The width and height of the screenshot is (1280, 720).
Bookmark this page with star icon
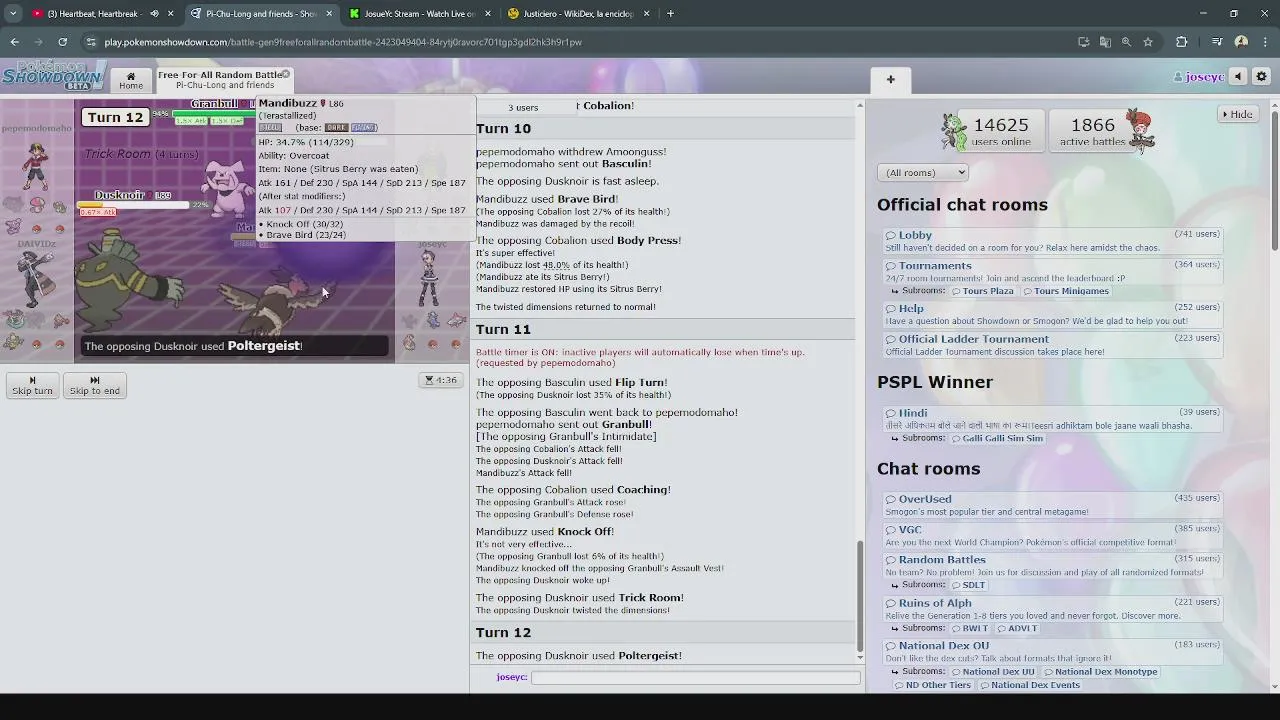(x=1148, y=42)
